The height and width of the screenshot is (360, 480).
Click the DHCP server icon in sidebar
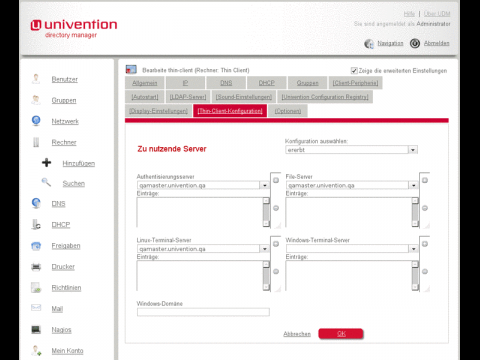pyautogui.click(x=36, y=224)
